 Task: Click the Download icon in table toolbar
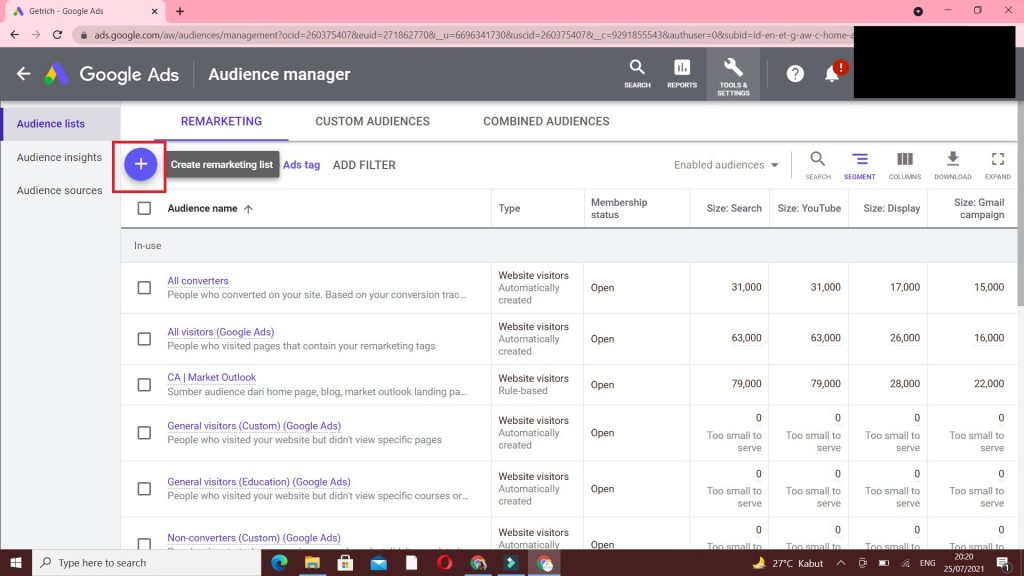[x=952, y=164]
